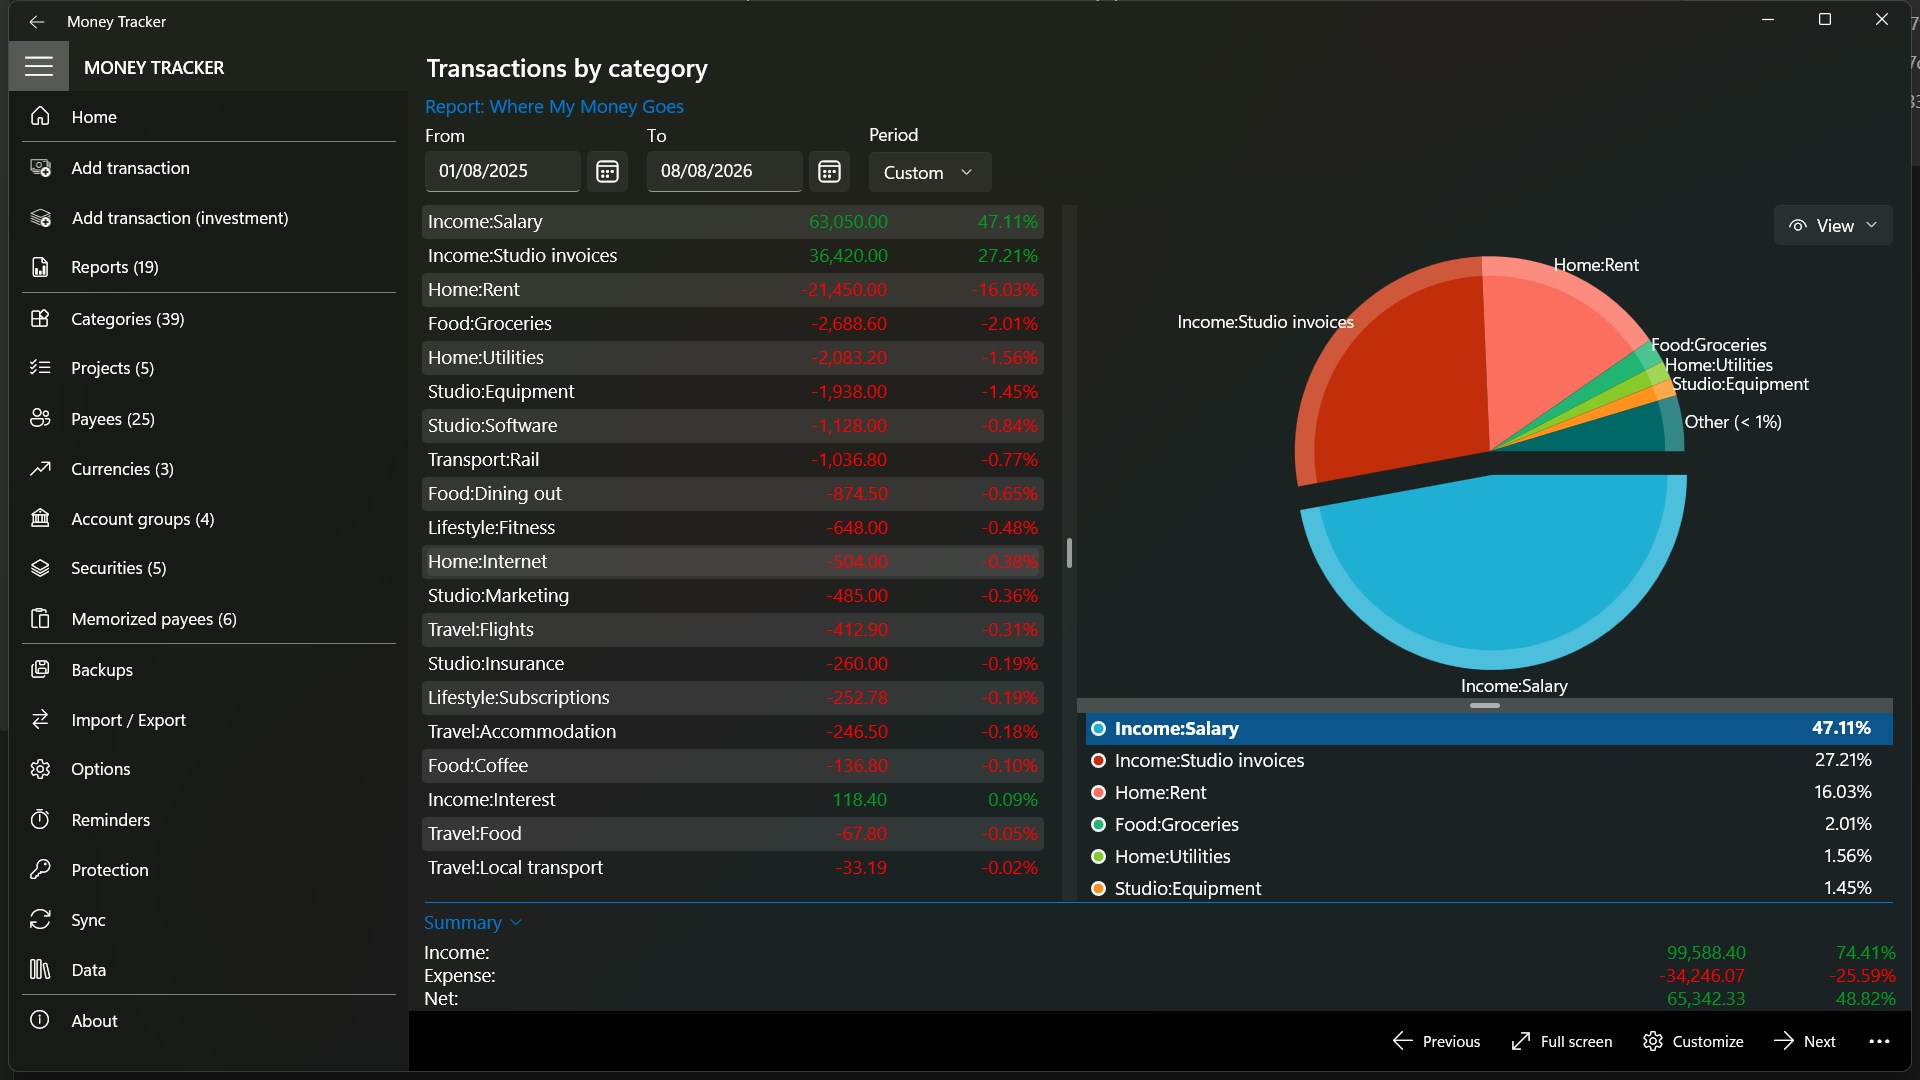Image resolution: width=1920 pixels, height=1080 pixels.
Task: Click the Previous button
Action: 1436,1041
